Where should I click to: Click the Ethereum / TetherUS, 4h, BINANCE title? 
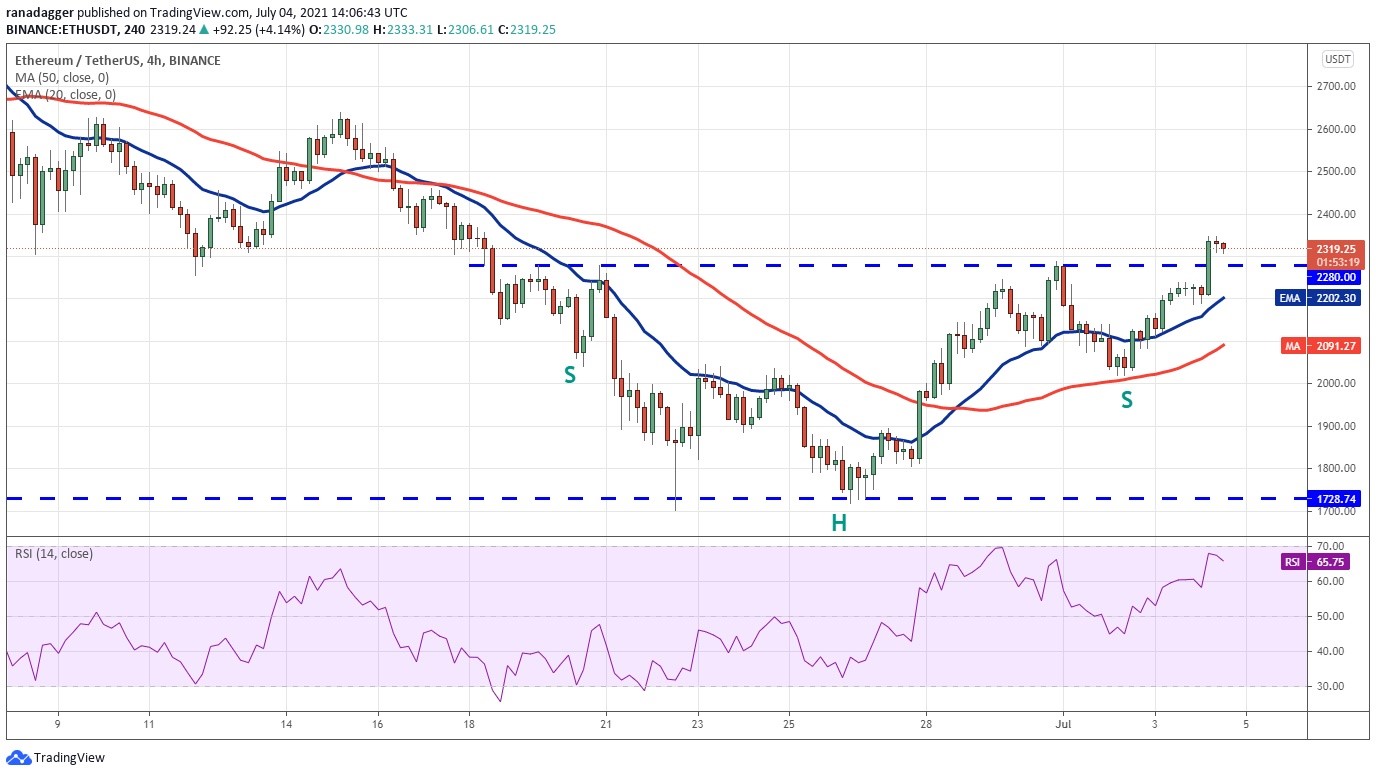tap(118, 60)
